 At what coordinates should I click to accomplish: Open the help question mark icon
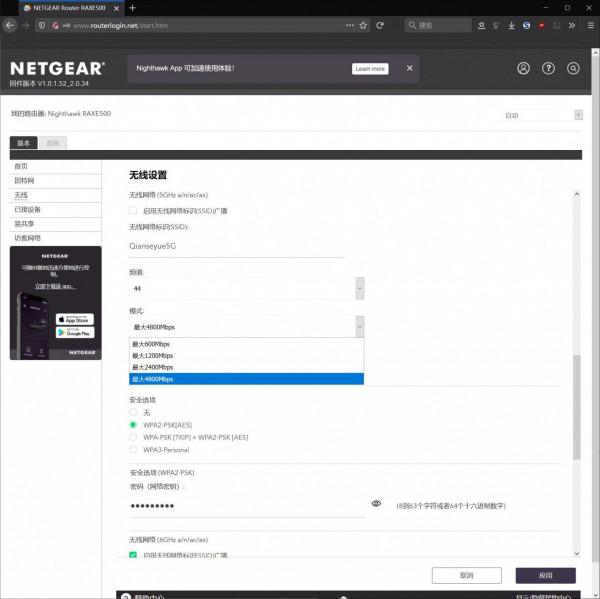548,69
